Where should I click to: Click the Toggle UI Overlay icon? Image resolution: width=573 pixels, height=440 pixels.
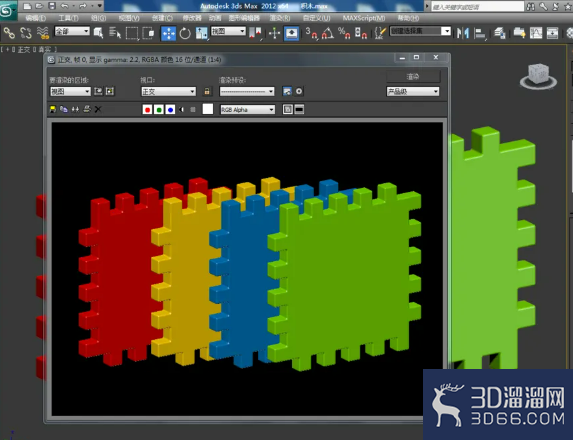[288, 109]
